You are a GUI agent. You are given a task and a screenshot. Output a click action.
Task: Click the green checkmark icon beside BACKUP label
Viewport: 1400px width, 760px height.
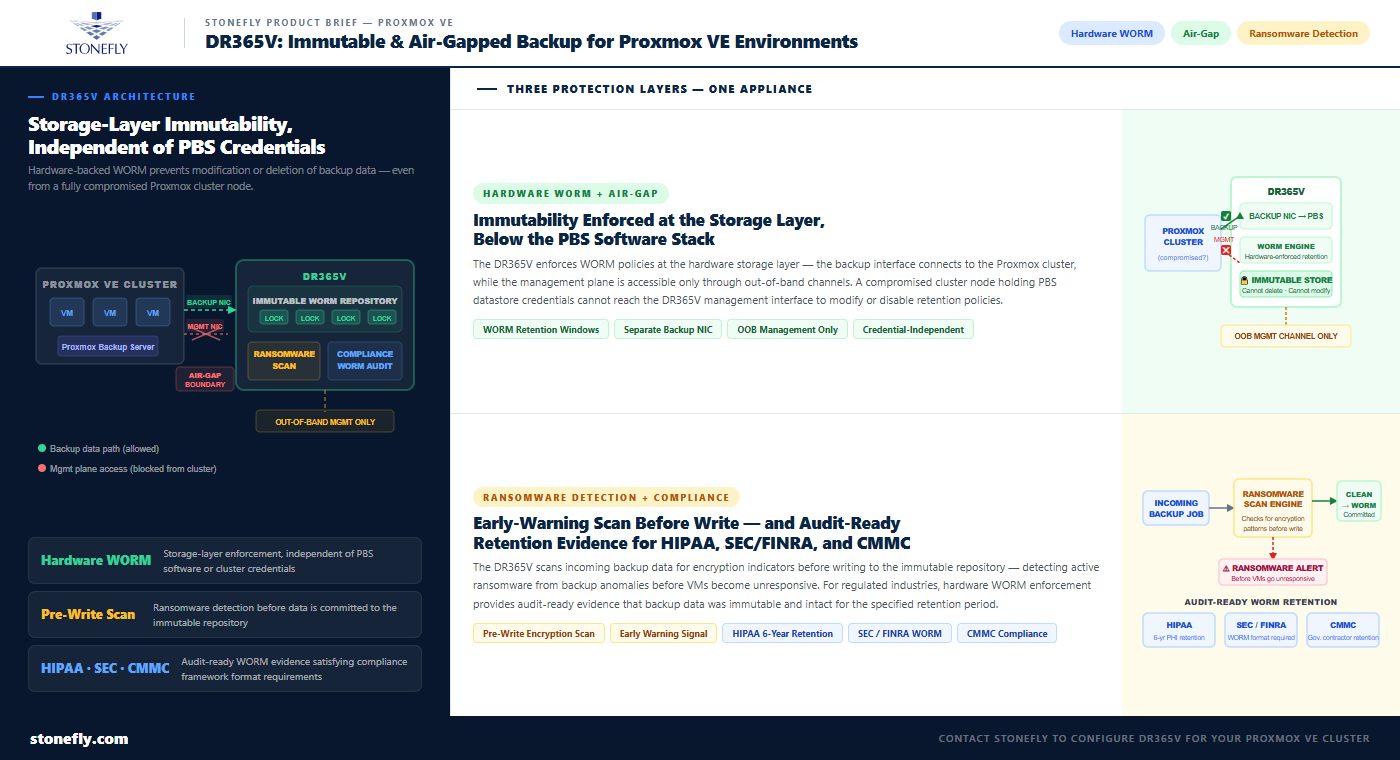pyautogui.click(x=1226, y=215)
